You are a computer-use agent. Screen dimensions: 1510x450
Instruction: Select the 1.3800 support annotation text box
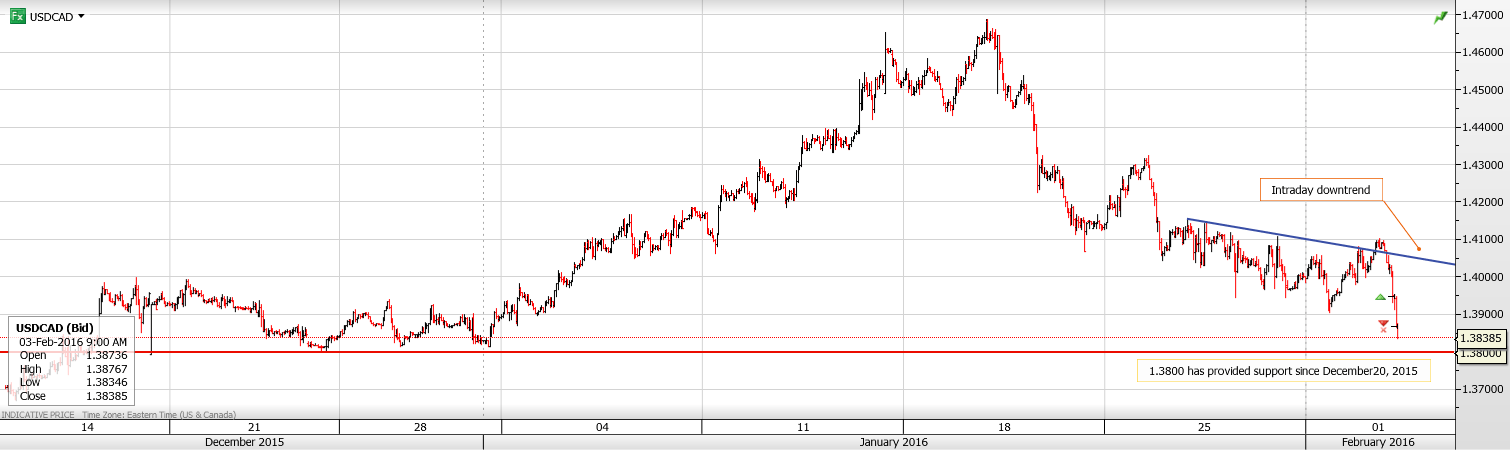1283,371
